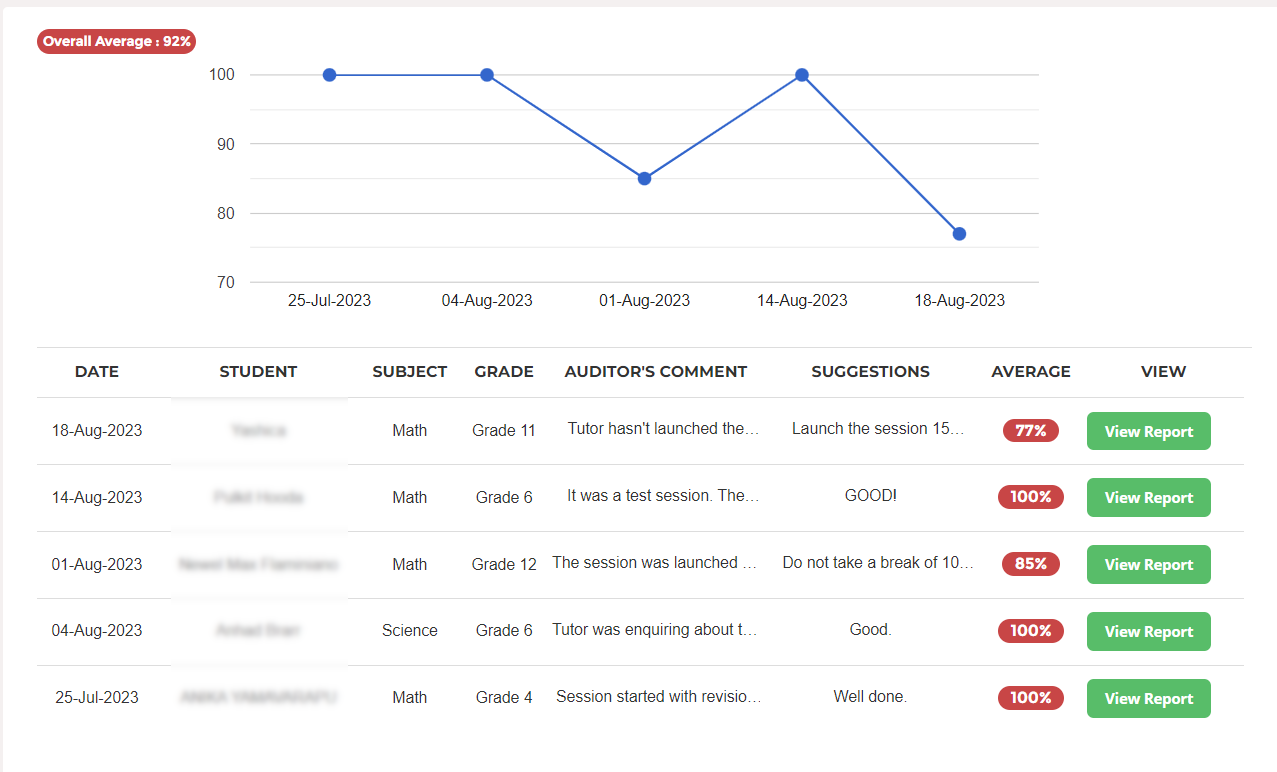This screenshot has height=772, width=1277.
Task: Click the SUBJECT column header
Action: pyautogui.click(x=409, y=372)
